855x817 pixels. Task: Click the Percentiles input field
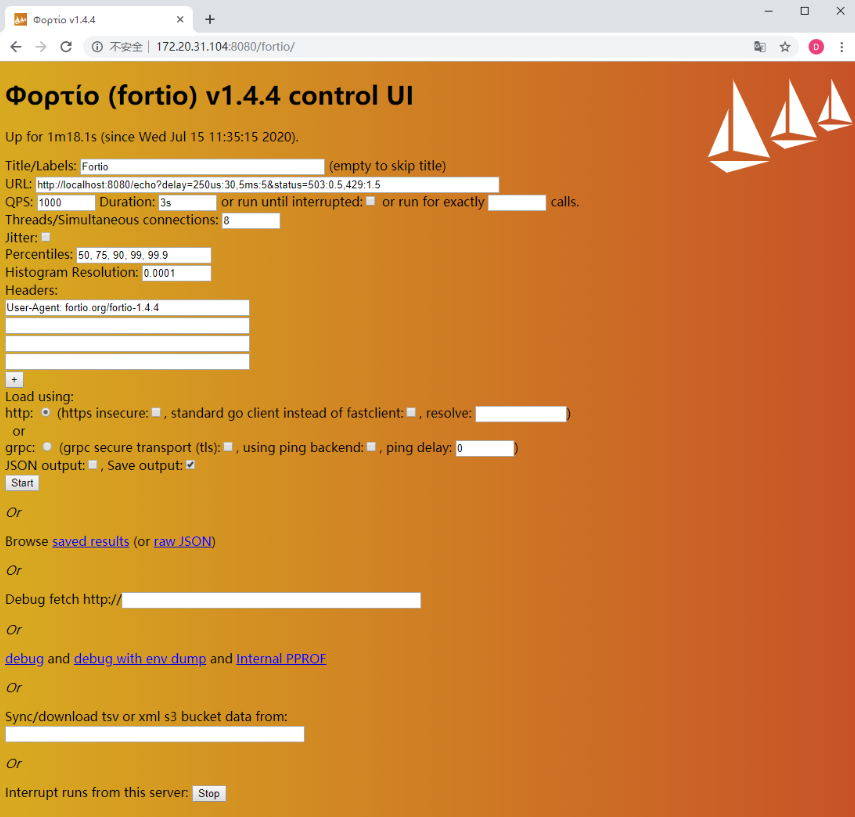pos(143,255)
